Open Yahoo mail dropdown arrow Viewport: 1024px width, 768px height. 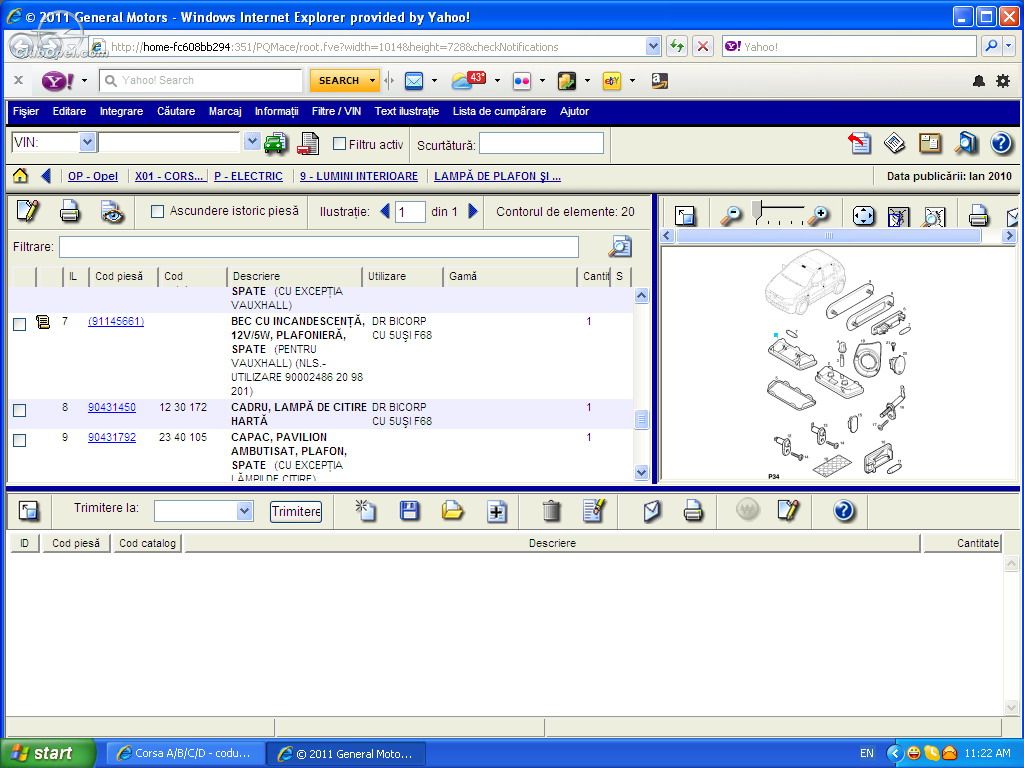[434, 80]
